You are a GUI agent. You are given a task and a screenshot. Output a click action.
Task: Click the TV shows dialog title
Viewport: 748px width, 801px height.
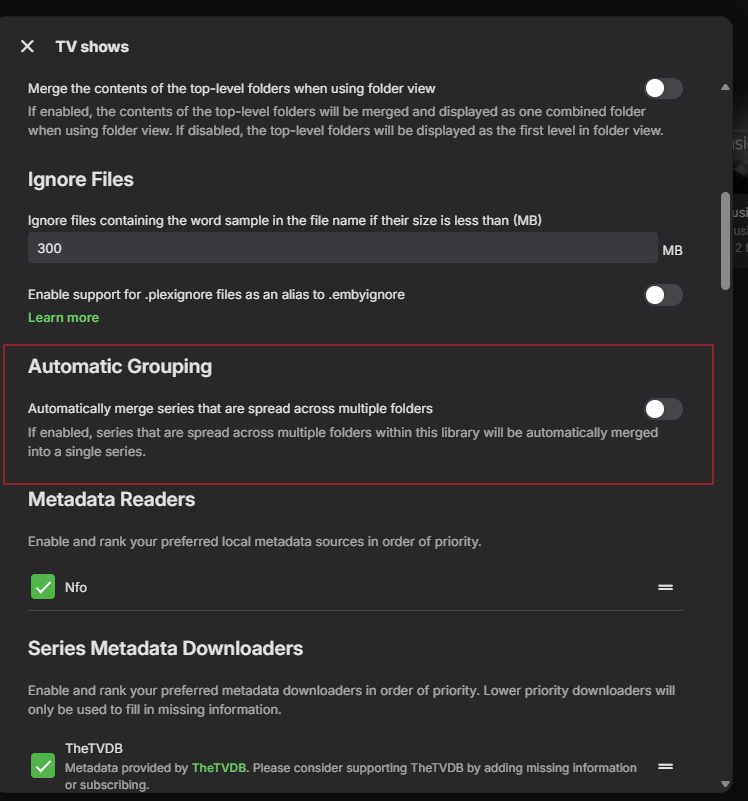(x=92, y=46)
